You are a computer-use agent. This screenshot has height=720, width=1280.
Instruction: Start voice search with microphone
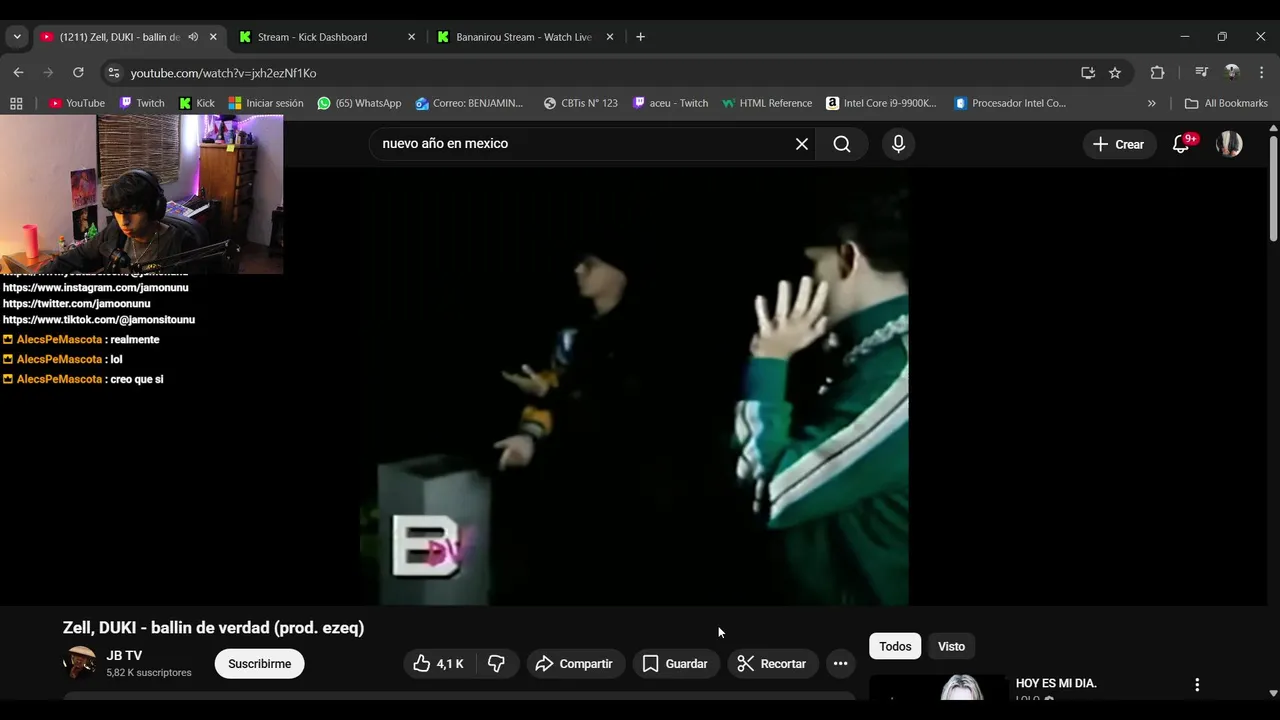tap(898, 144)
